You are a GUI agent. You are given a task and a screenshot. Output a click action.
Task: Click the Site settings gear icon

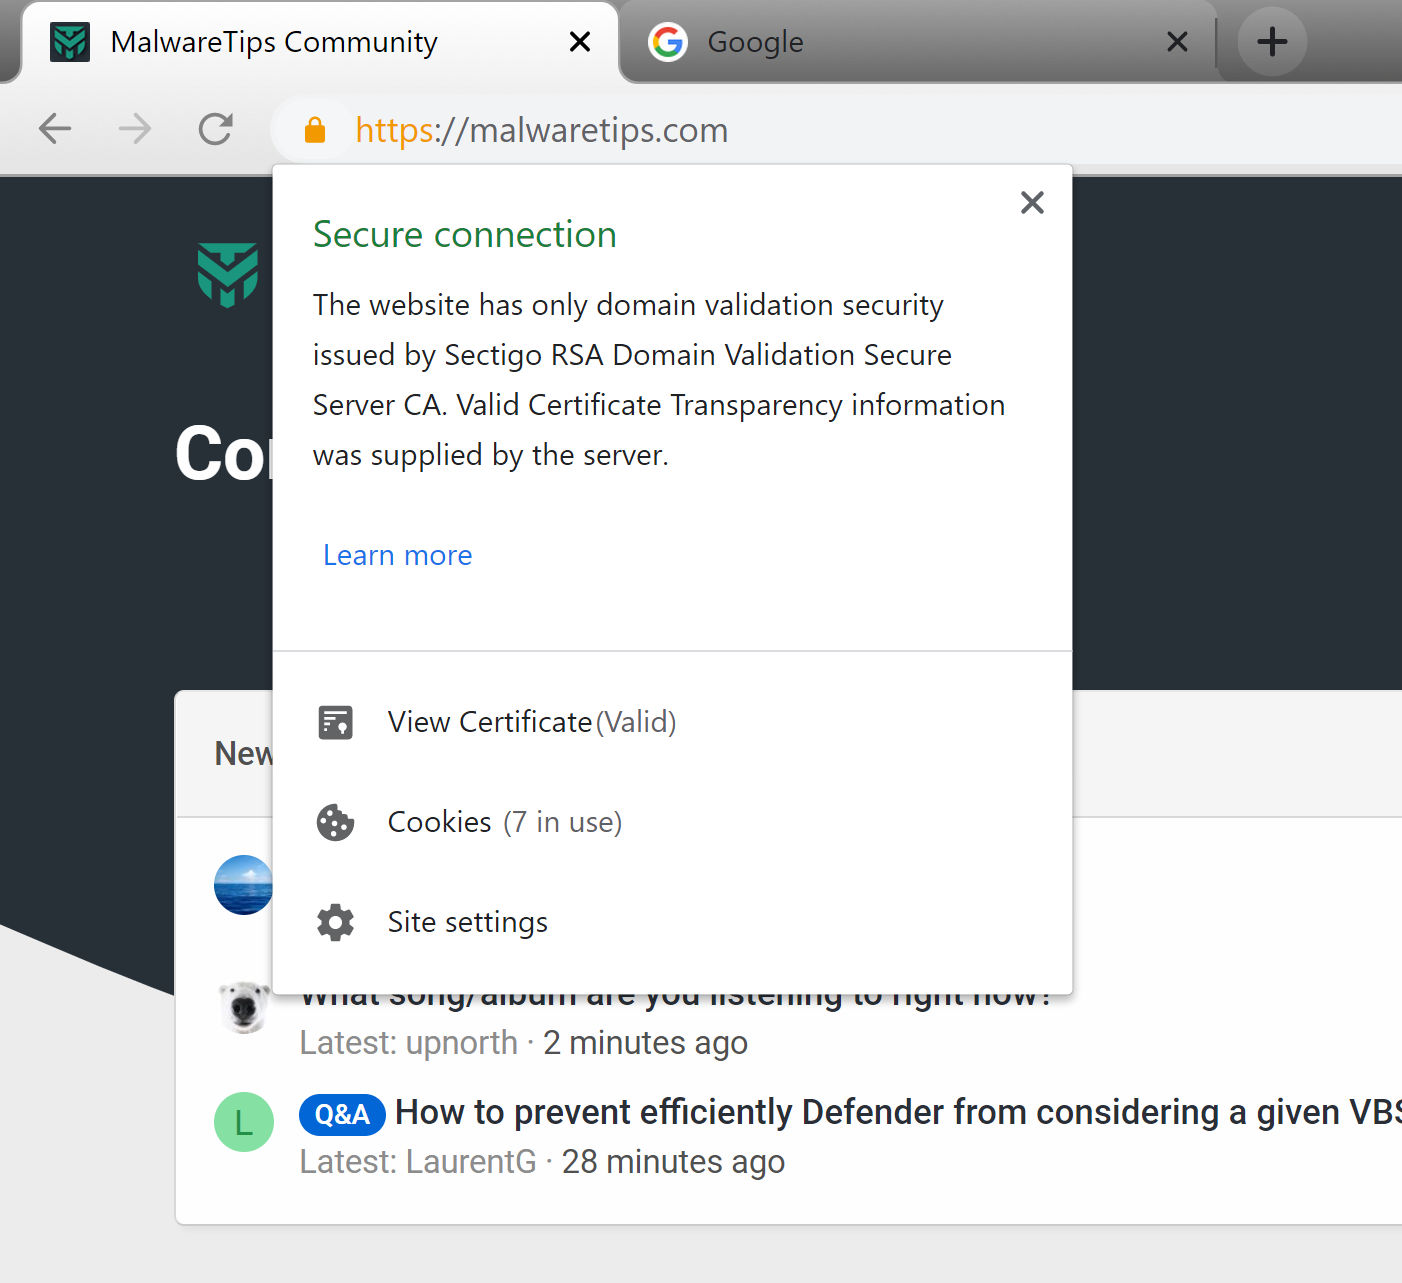coord(335,922)
